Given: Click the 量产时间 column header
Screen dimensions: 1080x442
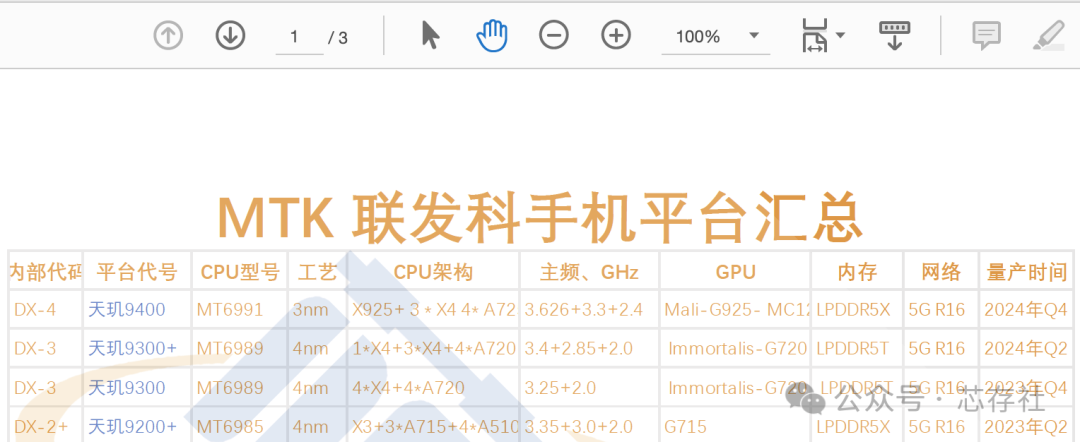Looking at the screenshot, I should pos(1026,272).
